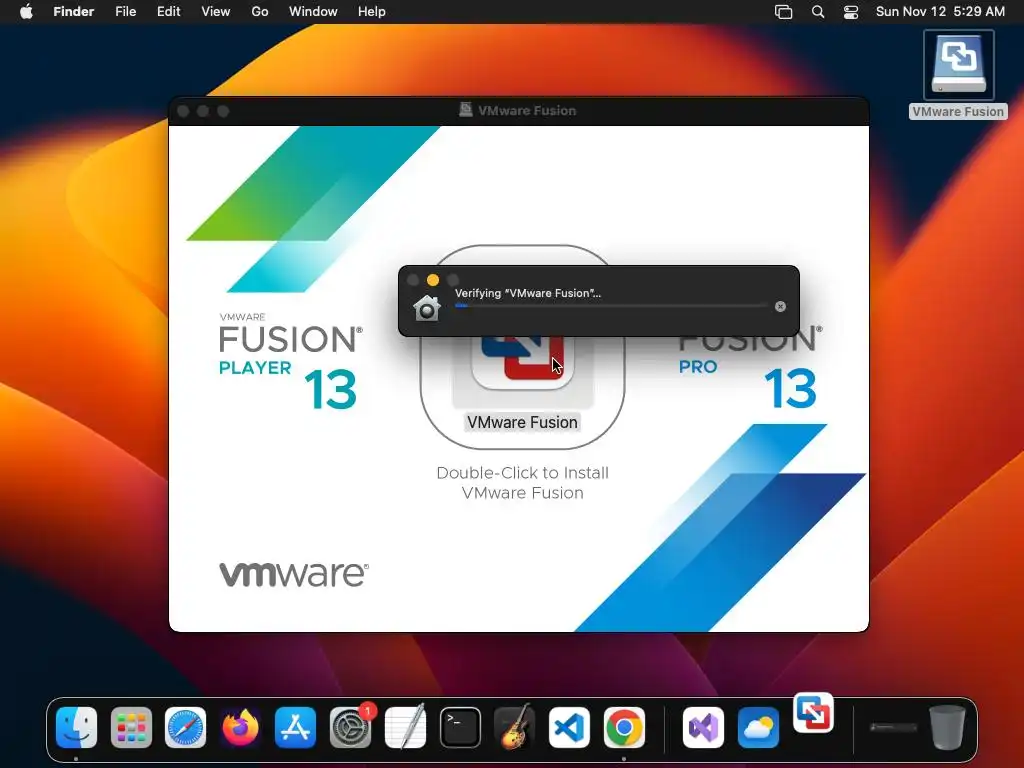Image resolution: width=1024 pixels, height=768 pixels.
Task: Open Safari from the Dock
Action: coord(185,727)
